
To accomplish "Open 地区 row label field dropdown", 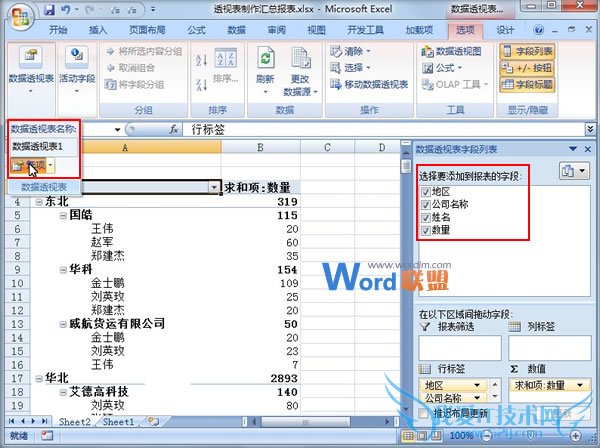I will click(x=477, y=385).
